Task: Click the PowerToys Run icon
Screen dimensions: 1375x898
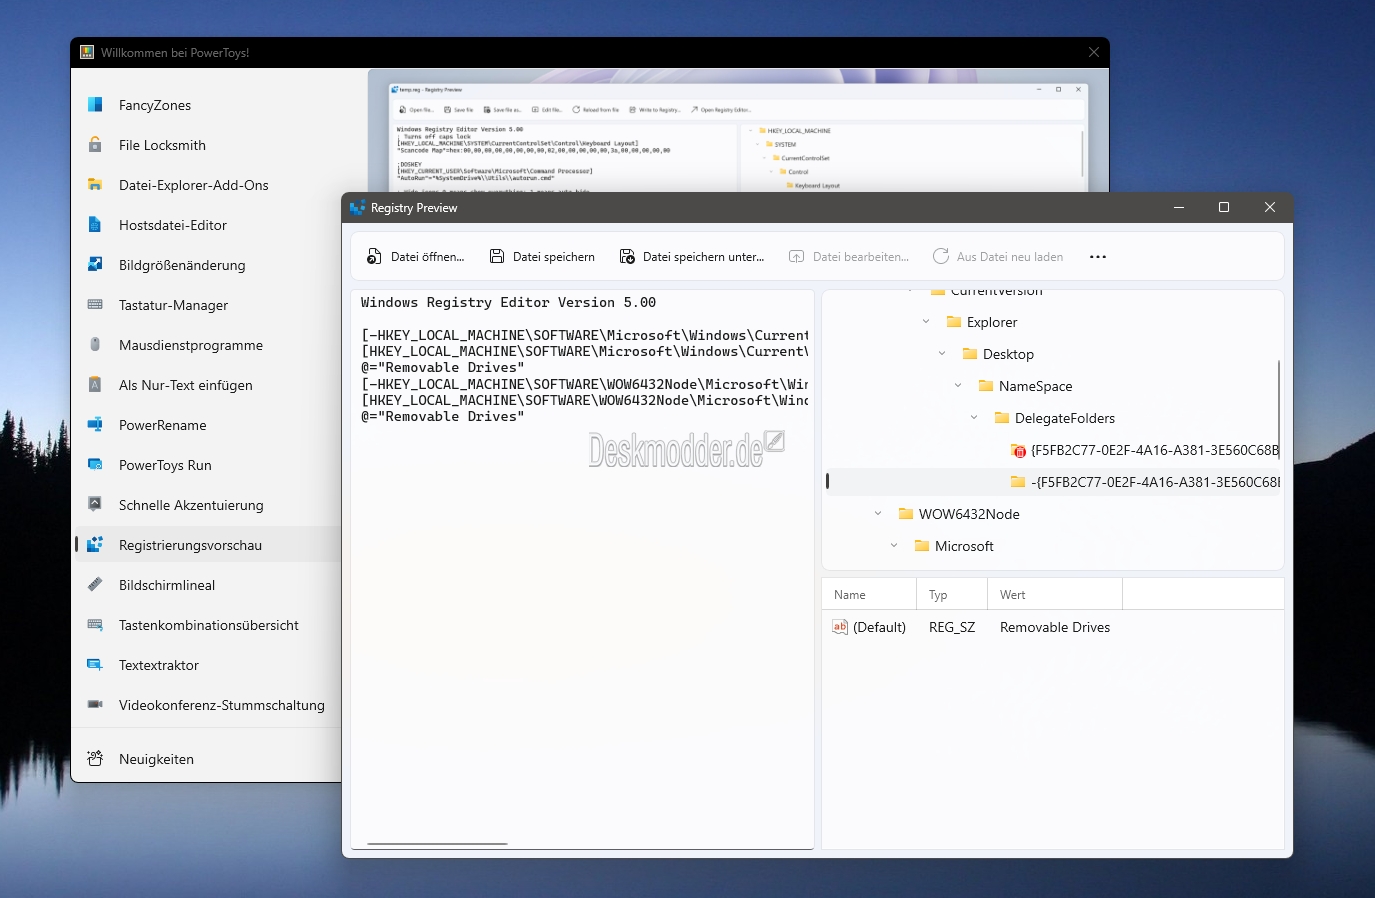Action: (x=95, y=464)
